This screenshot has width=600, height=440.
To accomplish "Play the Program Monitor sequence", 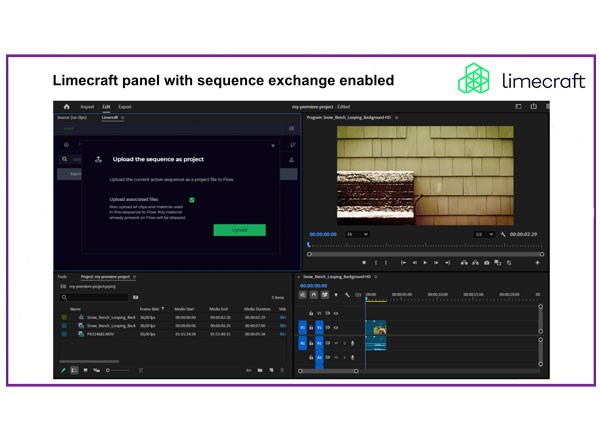I will point(425,262).
